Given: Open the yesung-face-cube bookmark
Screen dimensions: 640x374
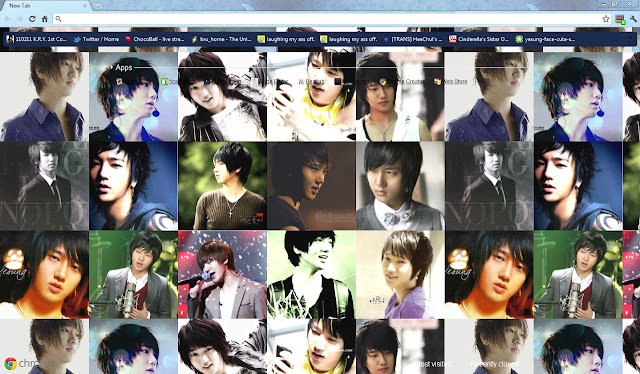Looking at the screenshot, I should (545, 39).
